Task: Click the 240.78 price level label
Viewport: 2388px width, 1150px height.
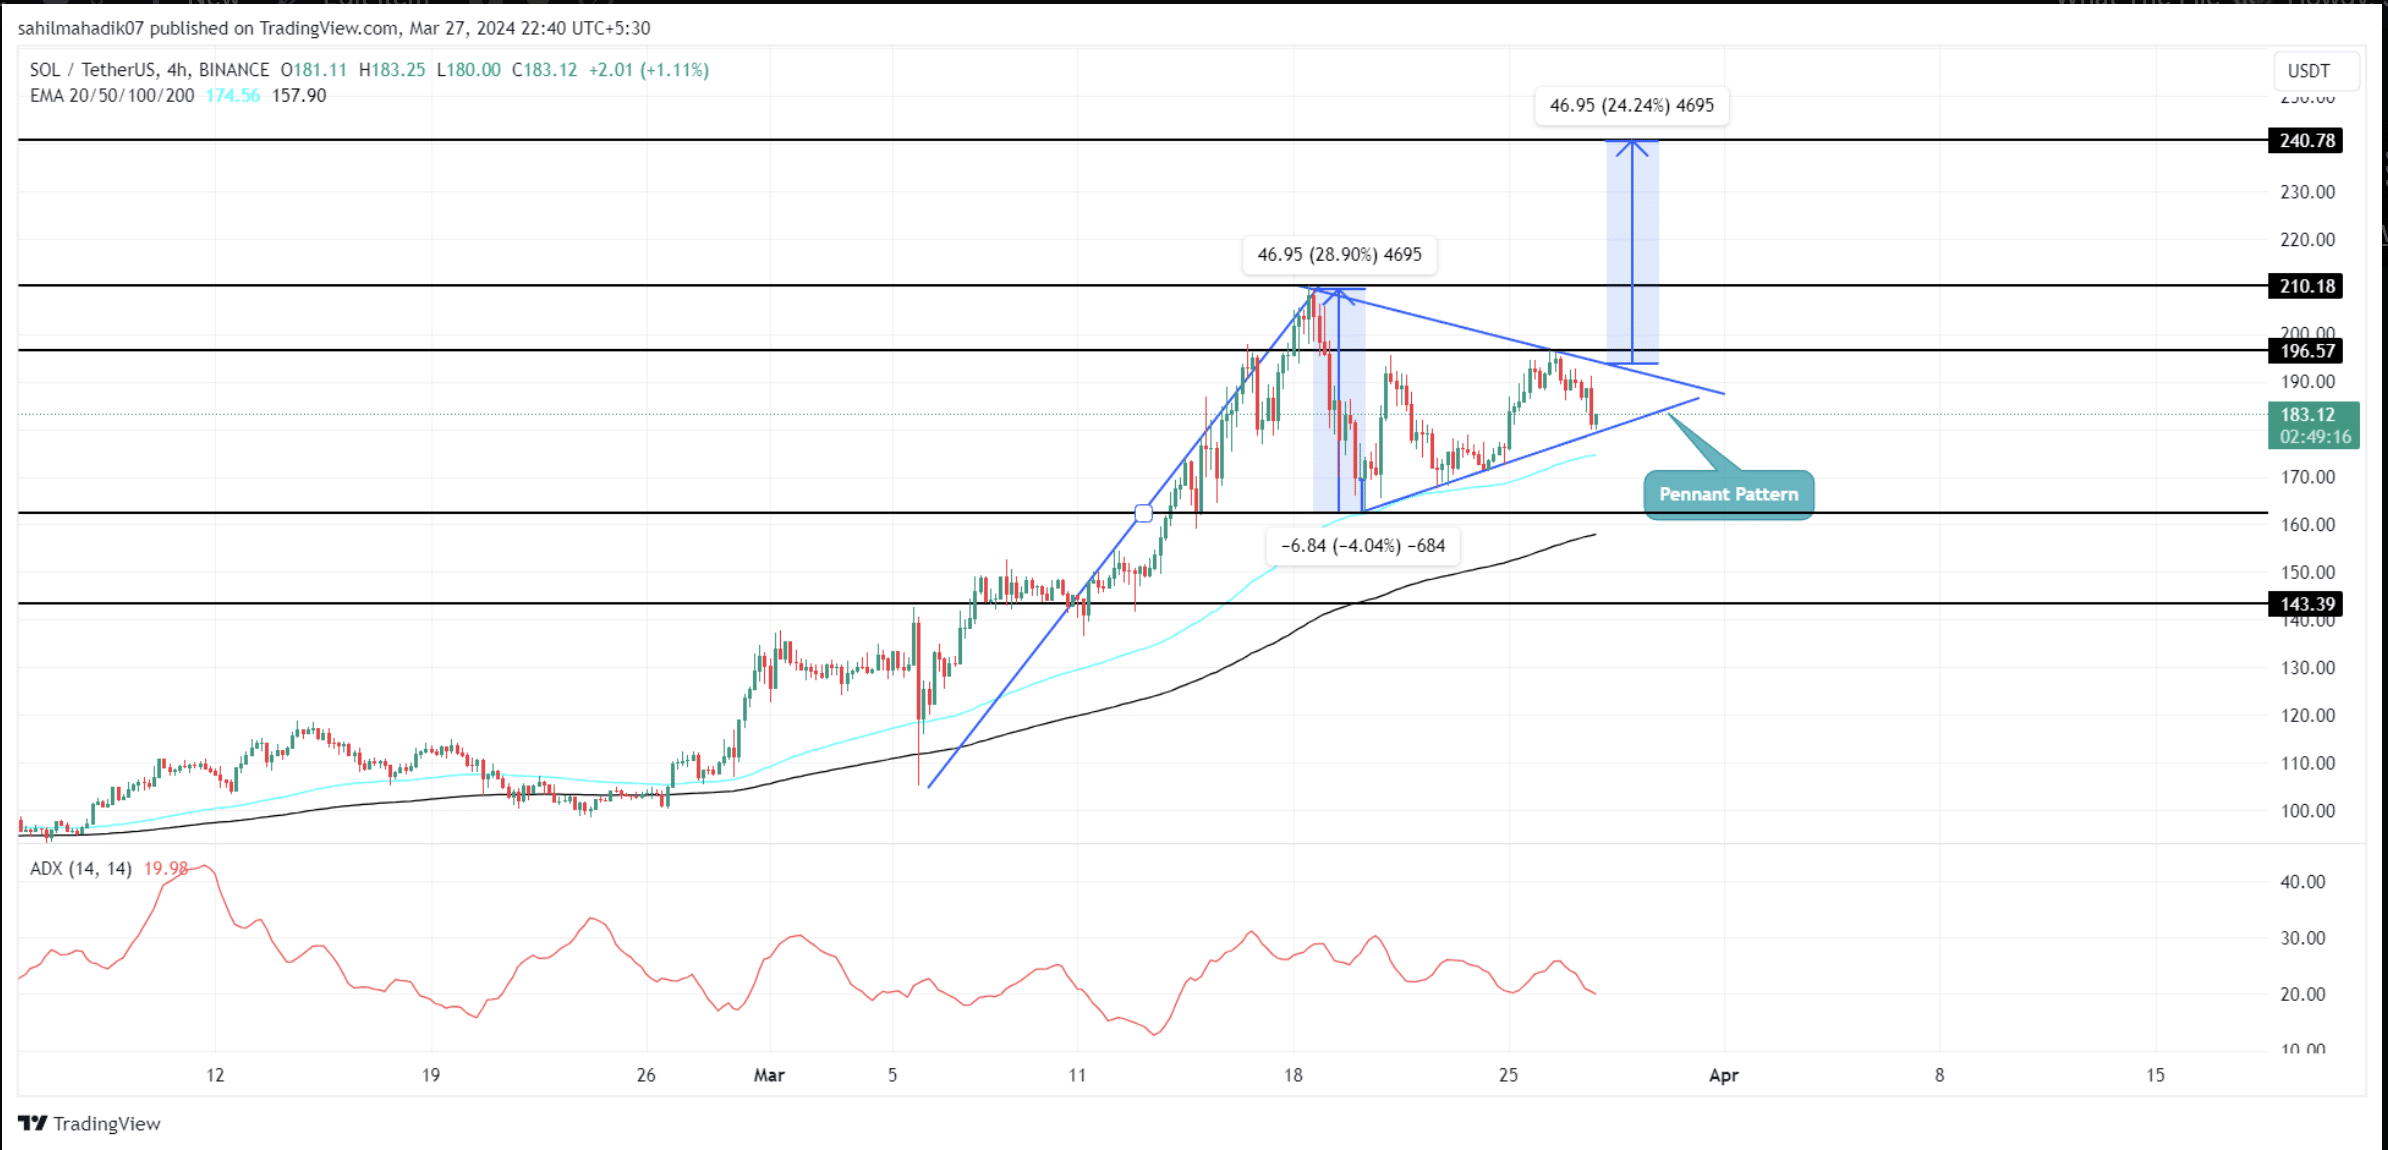Action: tap(2305, 140)
